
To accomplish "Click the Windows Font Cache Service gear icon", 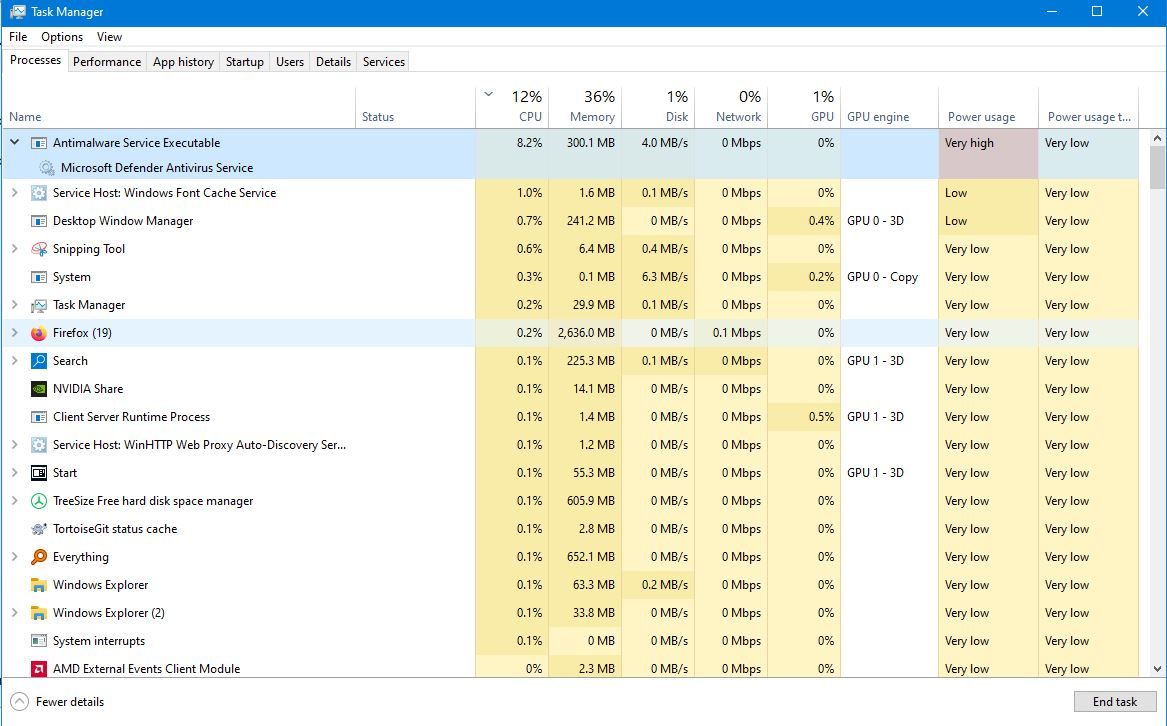I will 39,193.
